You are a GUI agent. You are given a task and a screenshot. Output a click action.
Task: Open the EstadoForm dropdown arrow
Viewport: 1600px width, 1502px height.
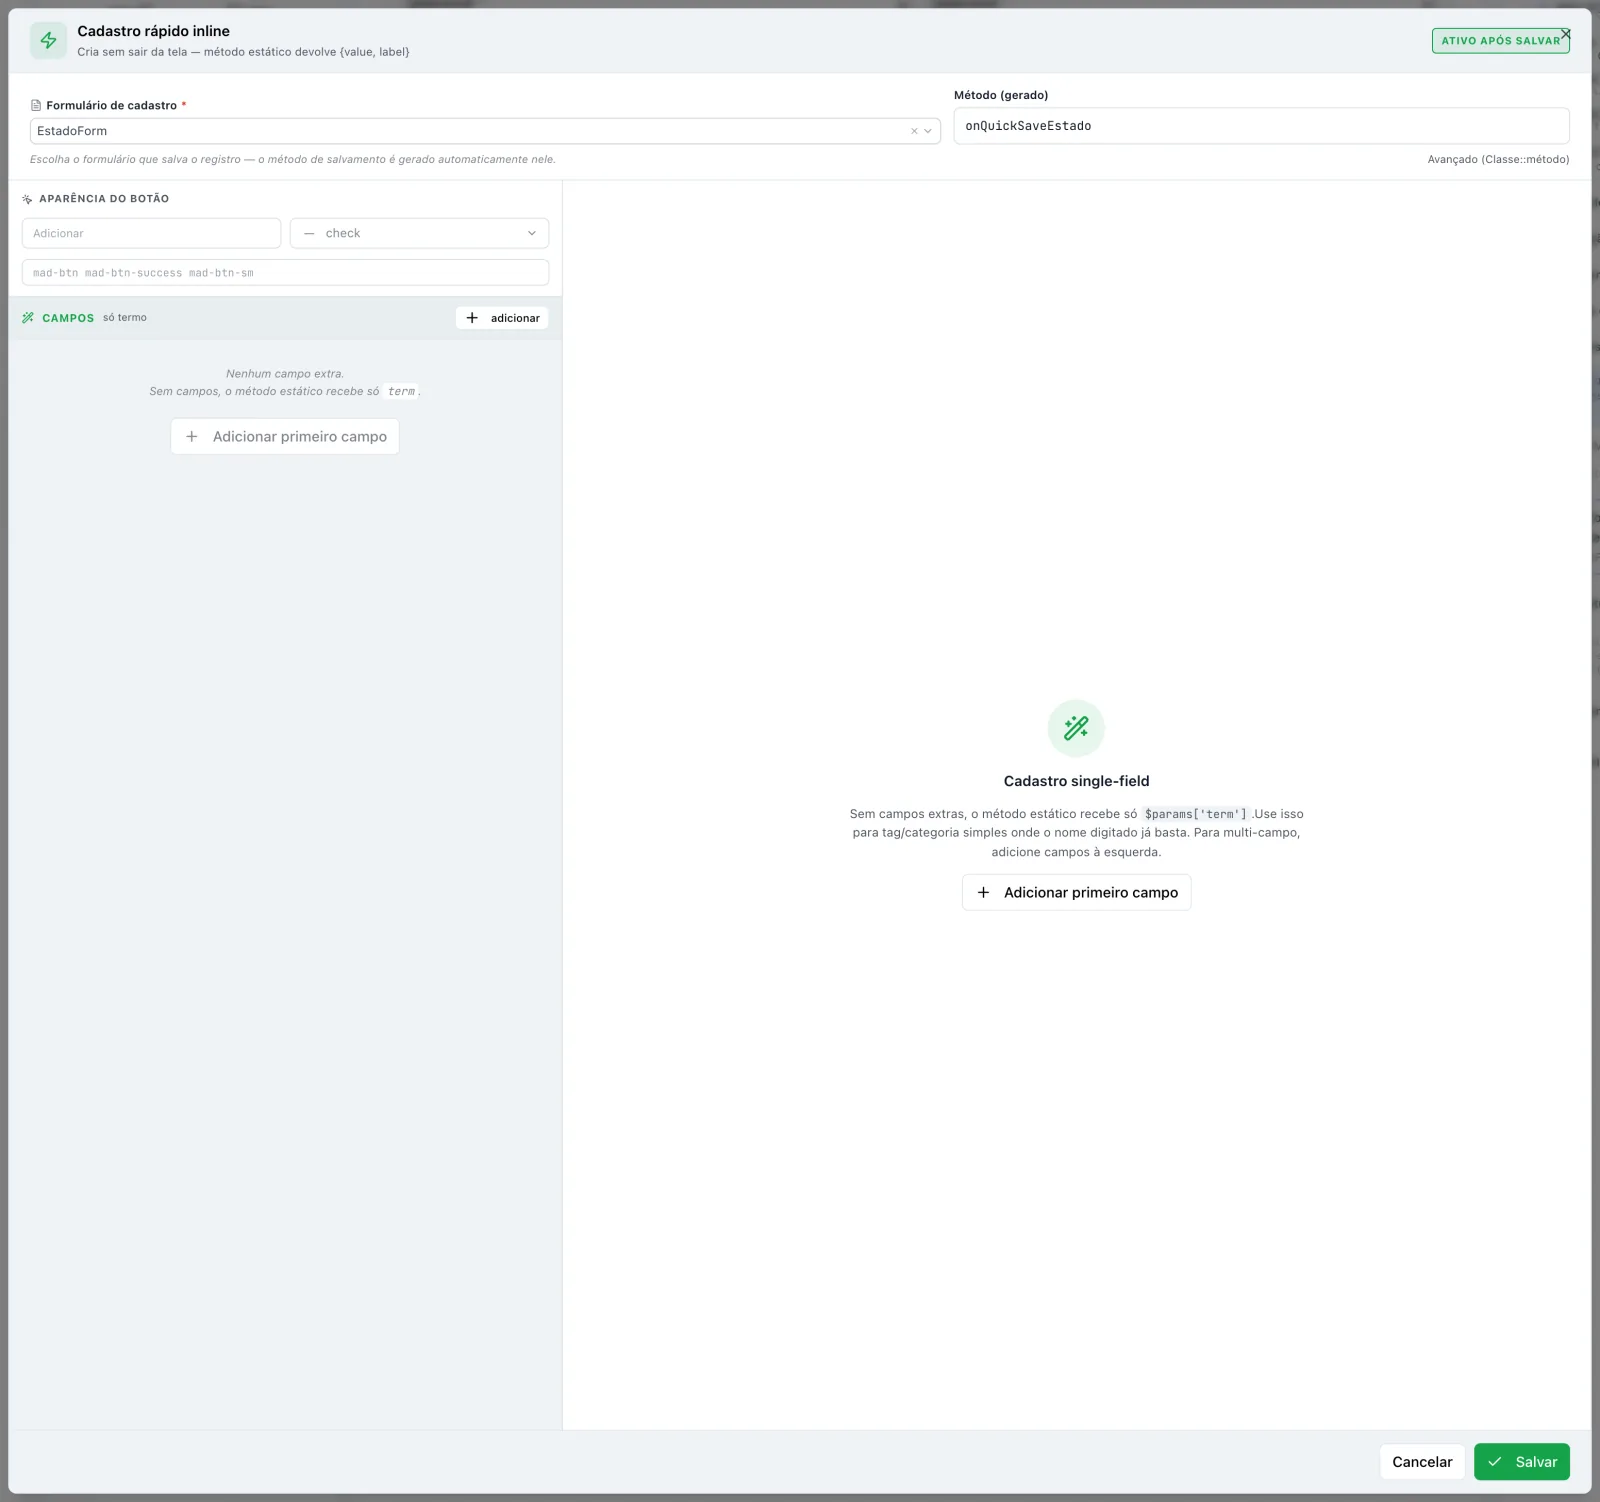(928, 131)
